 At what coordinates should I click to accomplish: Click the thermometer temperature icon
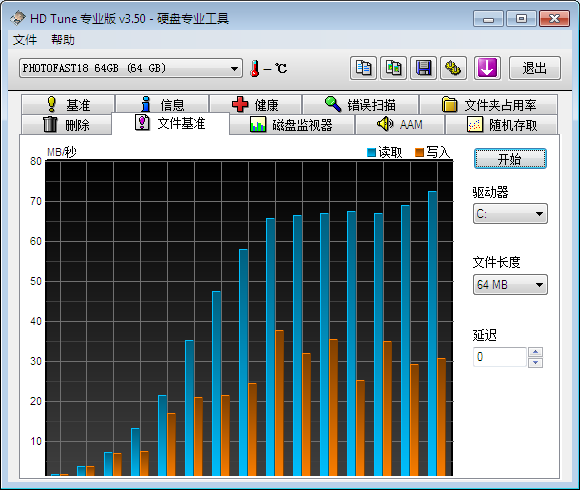254,68
